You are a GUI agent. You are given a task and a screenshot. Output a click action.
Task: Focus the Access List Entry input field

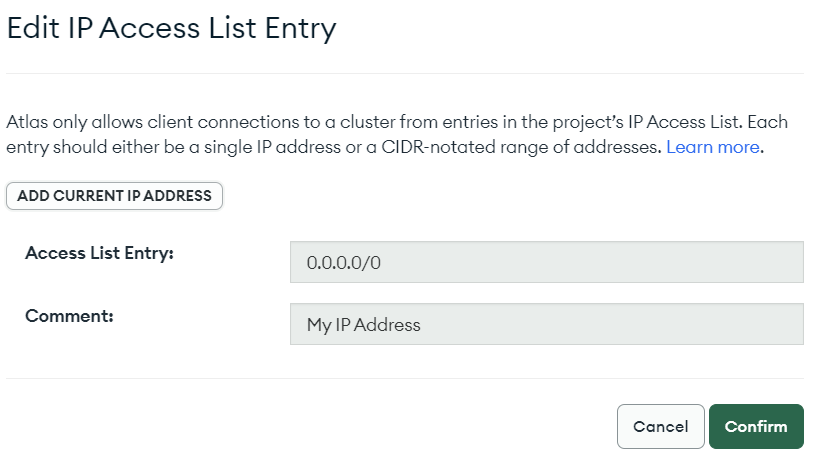click(x=546, y=262)
